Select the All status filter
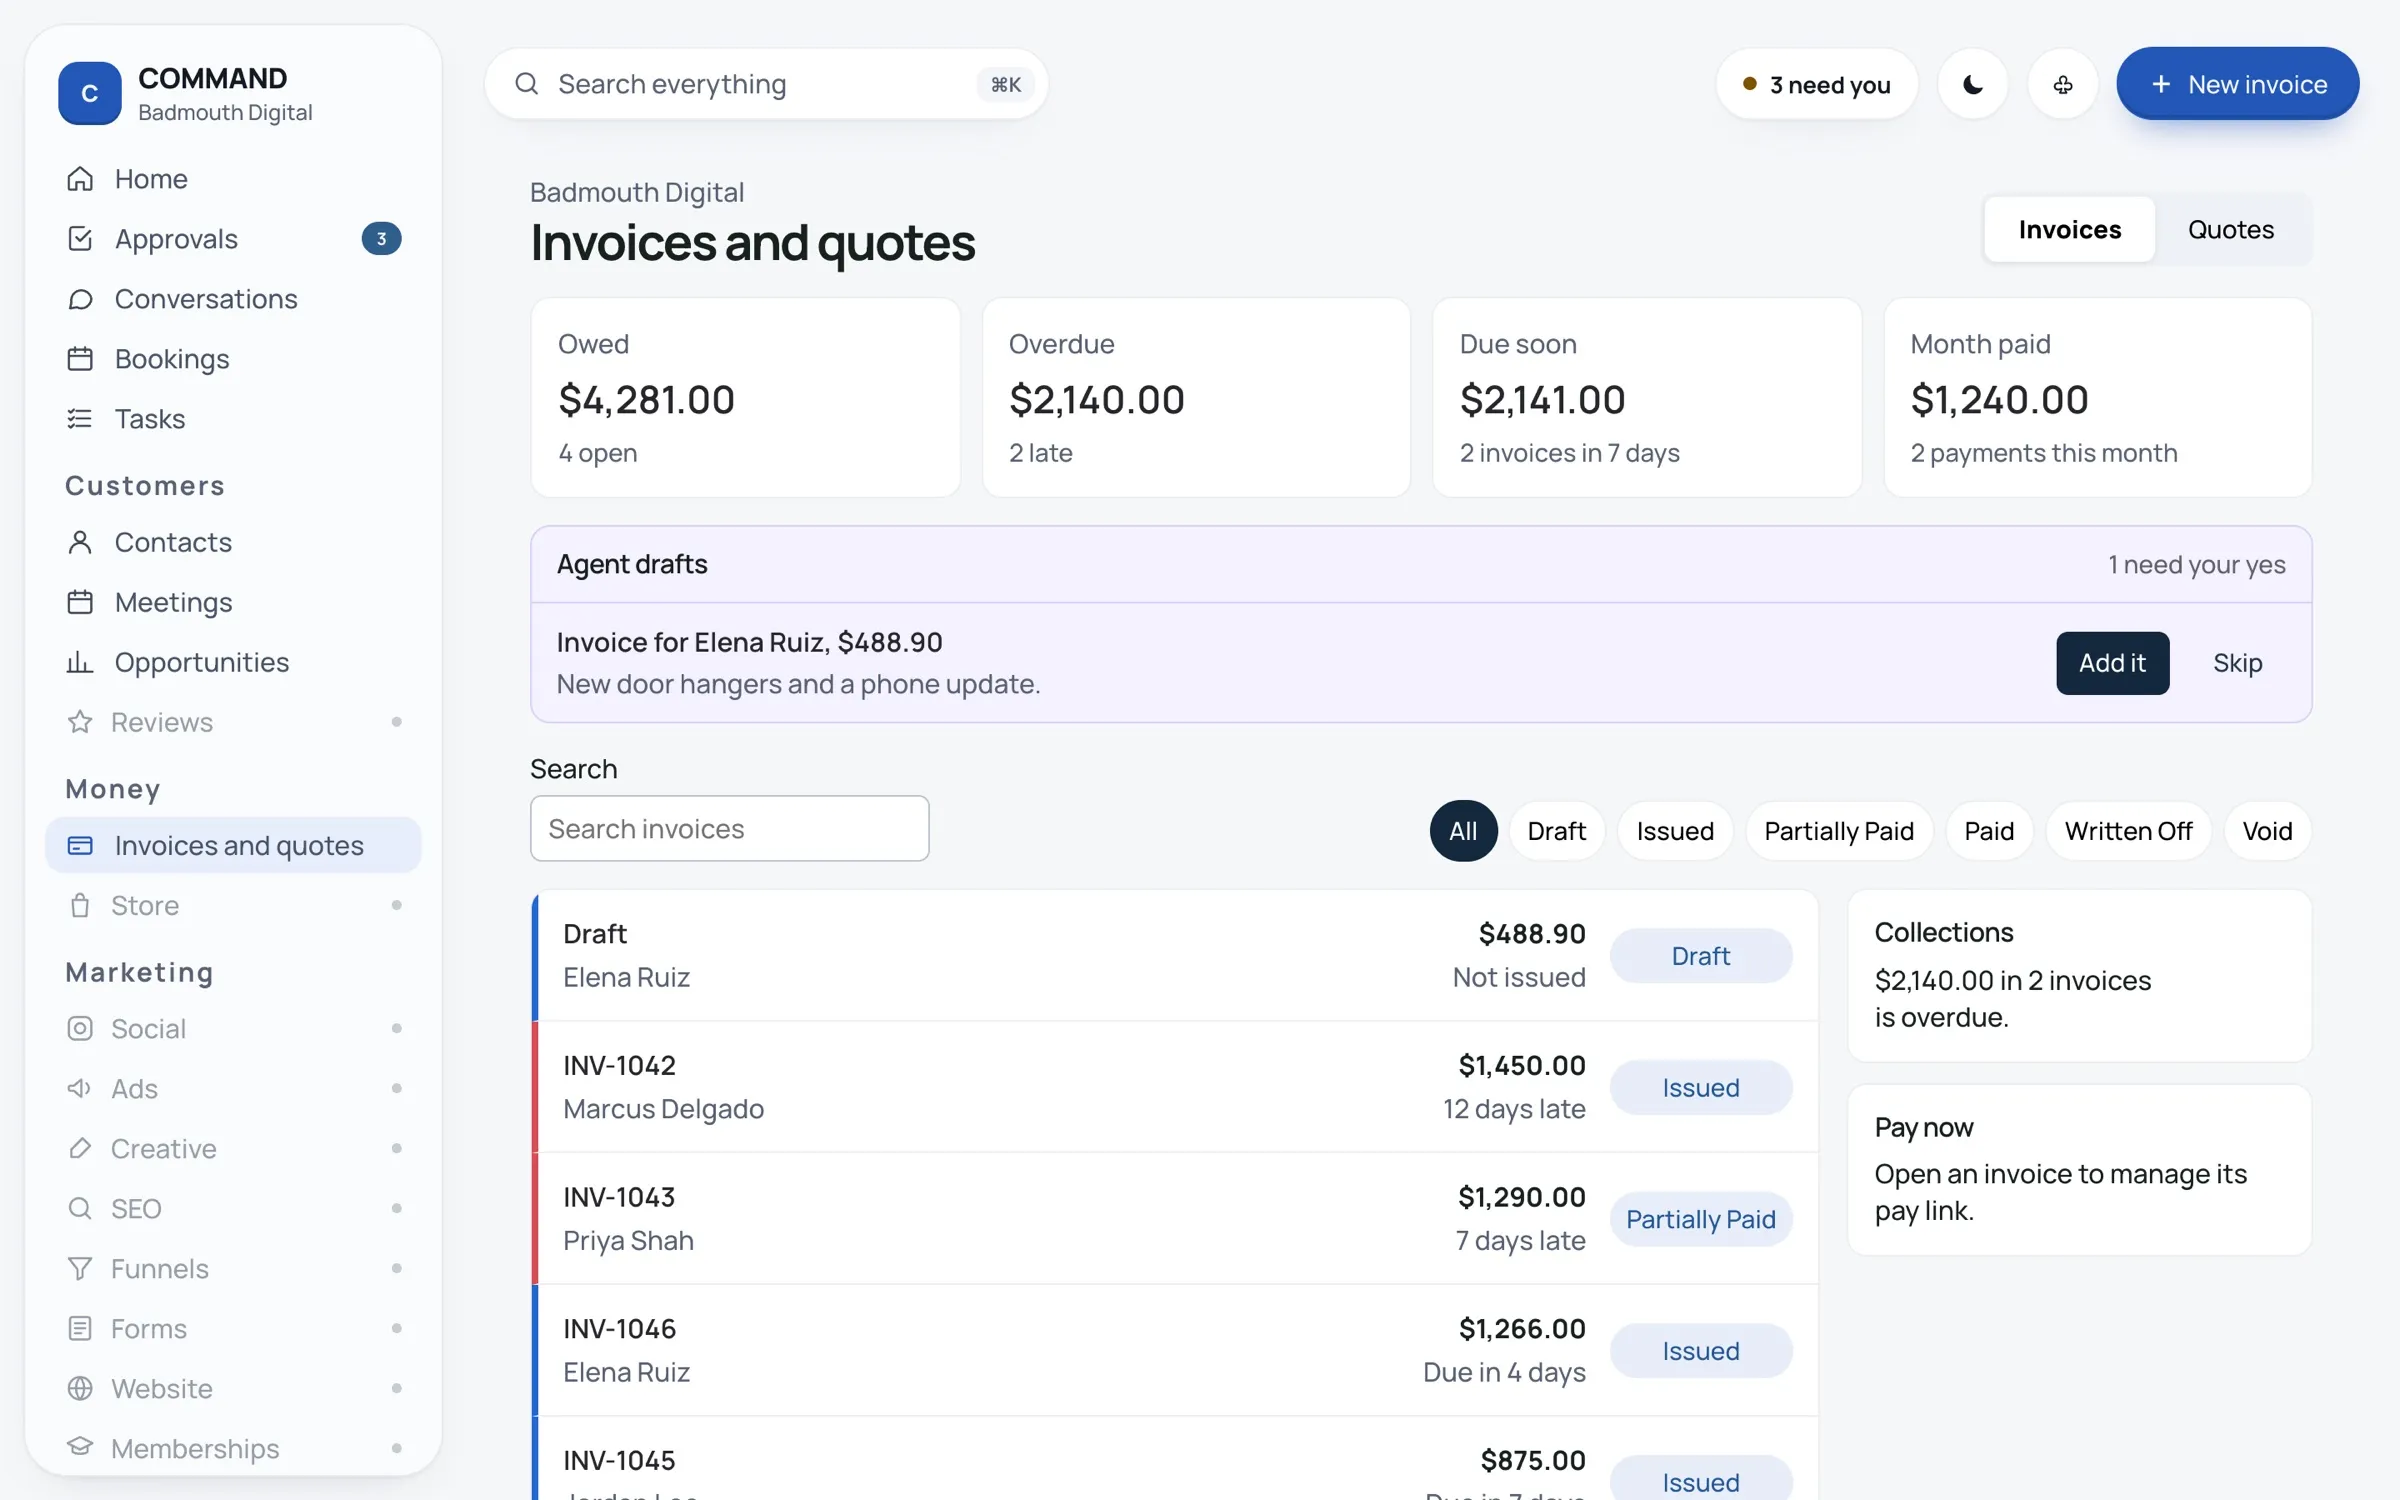The width and height of the screenshot is (2400, 1500). click(x=1463, y=830)
